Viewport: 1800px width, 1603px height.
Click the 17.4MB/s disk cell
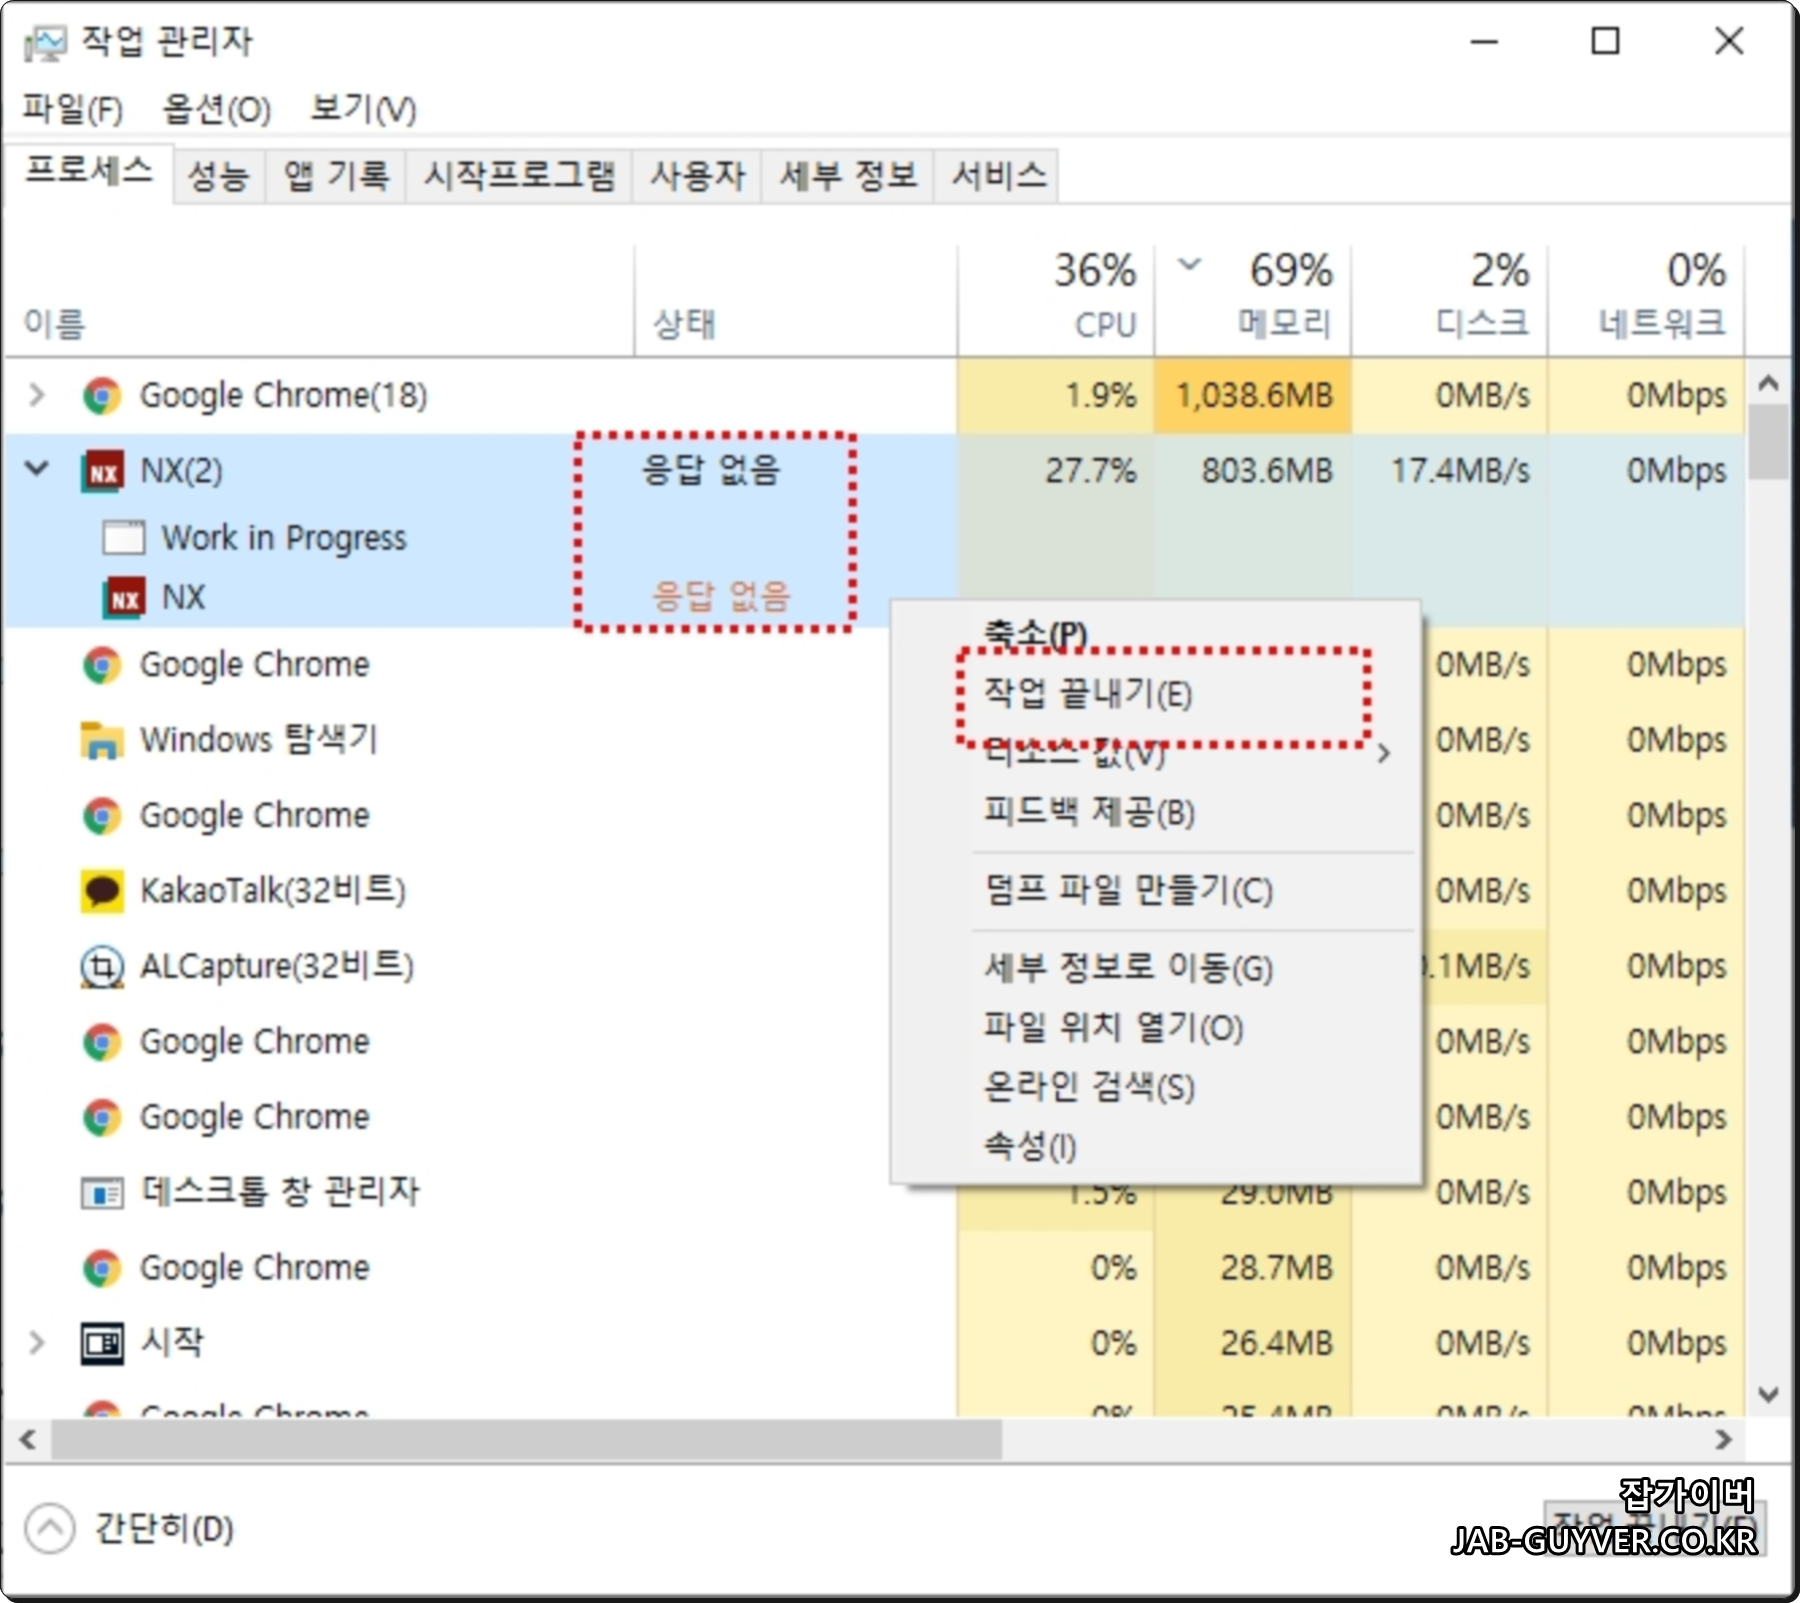coord(1450,471)
